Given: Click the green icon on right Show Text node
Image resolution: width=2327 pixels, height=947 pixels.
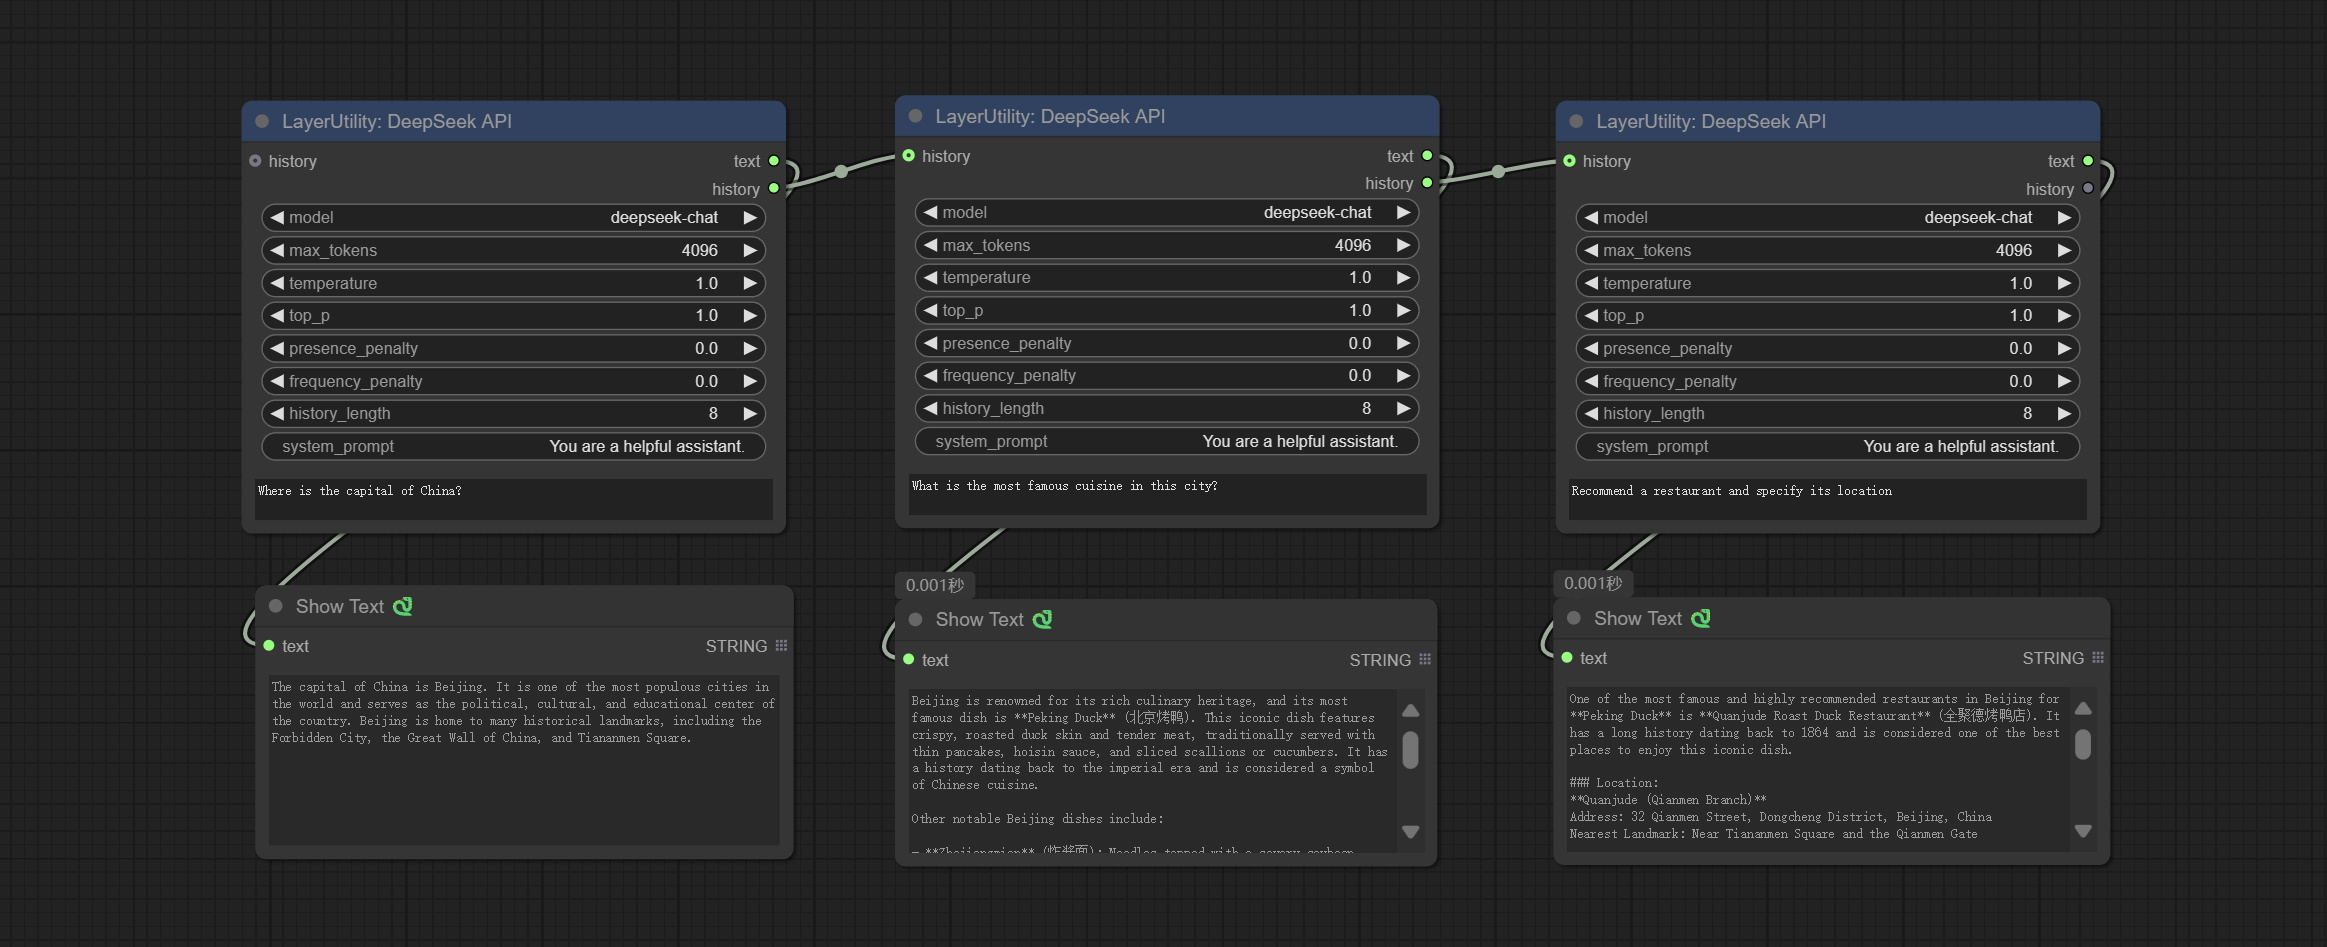Looking at the screenshot, I should 1700,619.
